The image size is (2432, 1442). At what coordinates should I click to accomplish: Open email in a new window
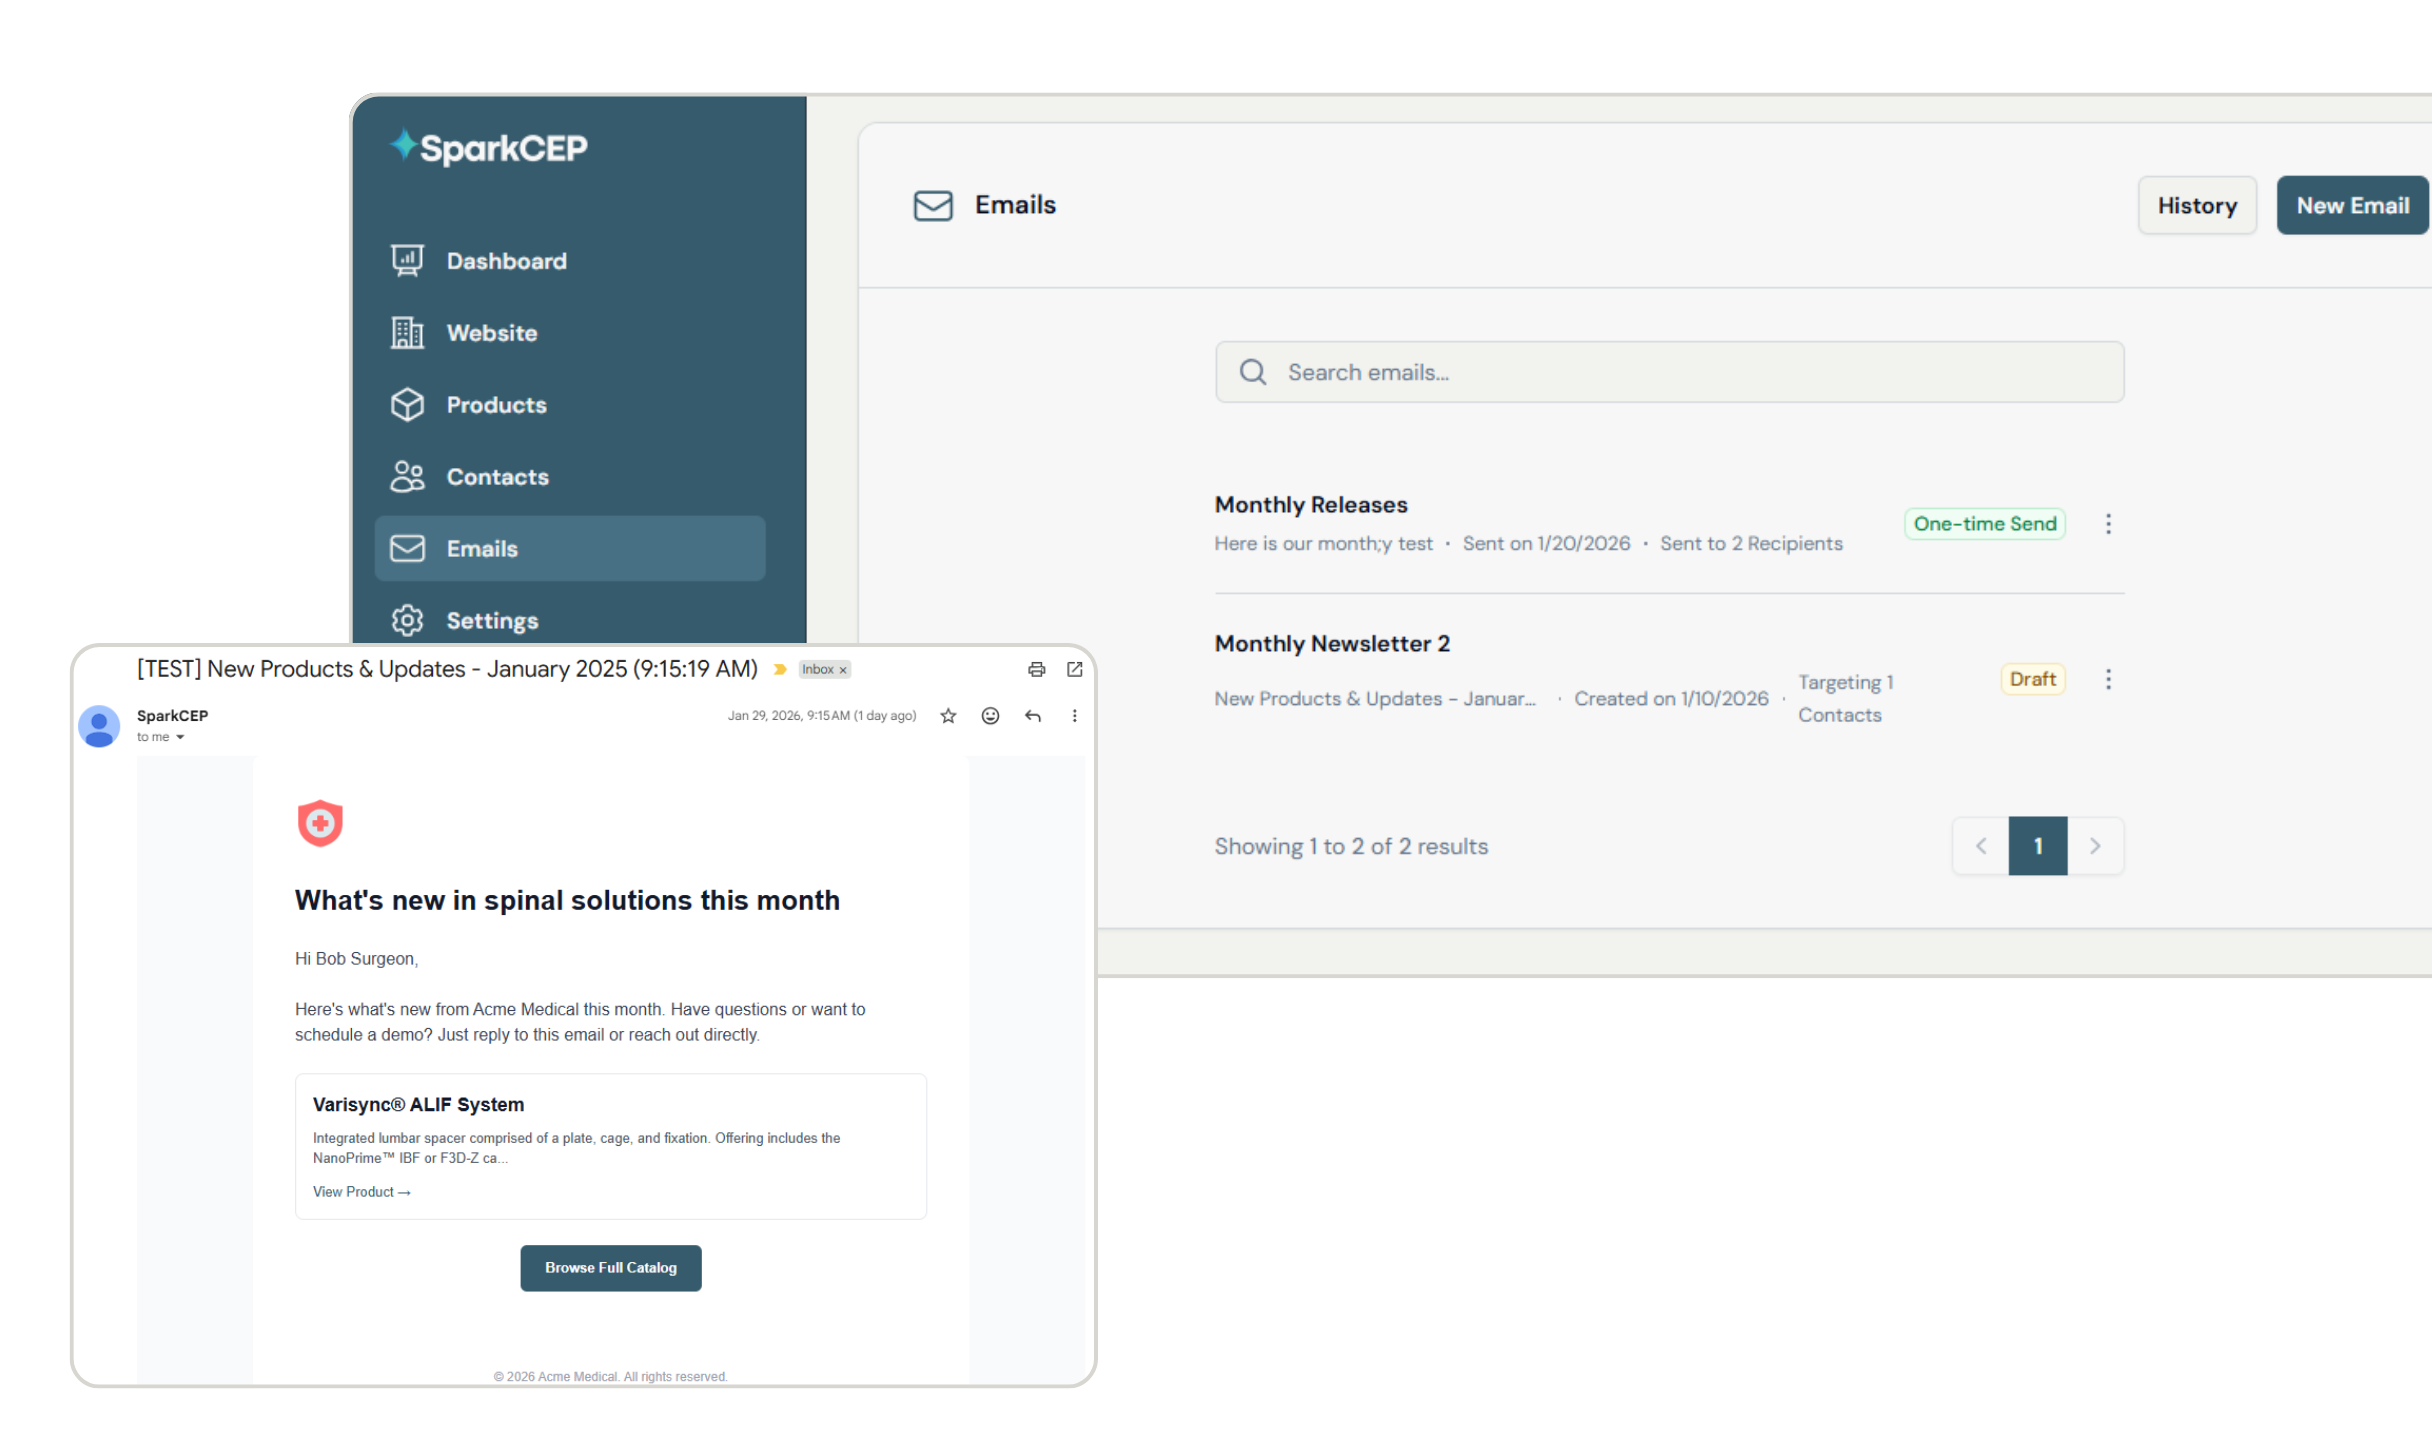click(x=1075, y=670)
